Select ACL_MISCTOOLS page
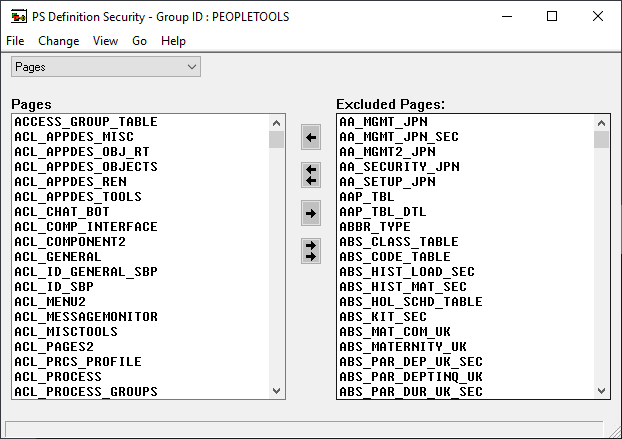Screen dimensions: 622x439 pyautogui.click(x=141, y=332)
